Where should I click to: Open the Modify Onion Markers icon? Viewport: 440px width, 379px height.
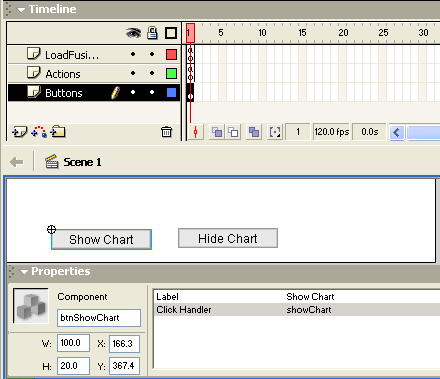click(275, 132)
